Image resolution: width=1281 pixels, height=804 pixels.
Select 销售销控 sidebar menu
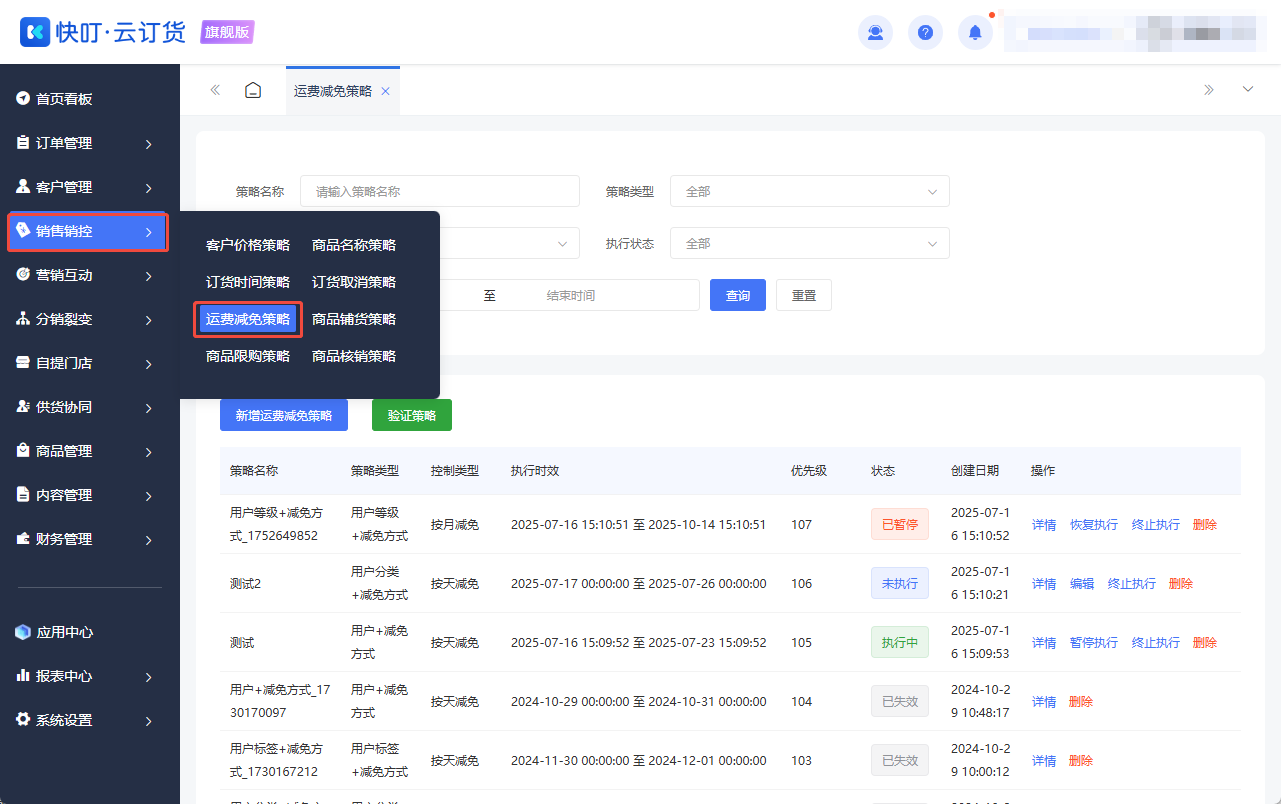tap(87, 231)
